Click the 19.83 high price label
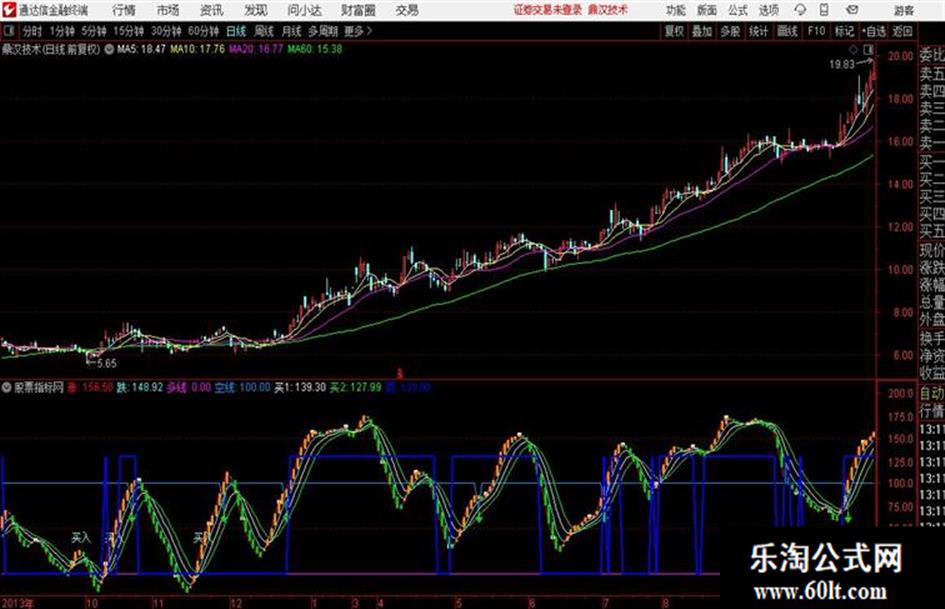Screen dimensions: 945x609 [841, 65]
